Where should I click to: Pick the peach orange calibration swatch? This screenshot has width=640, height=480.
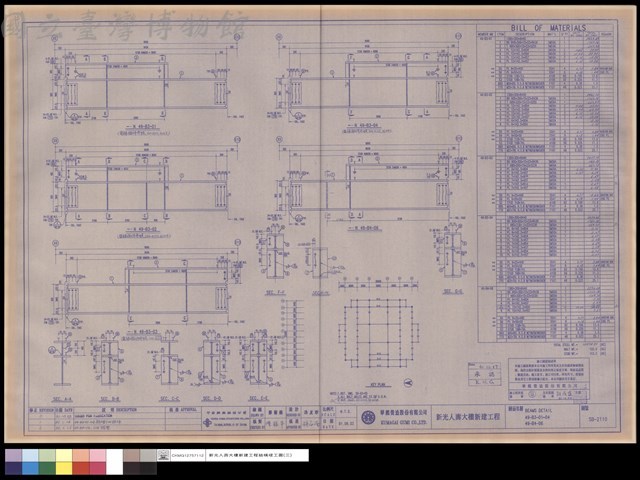(81, 456)
